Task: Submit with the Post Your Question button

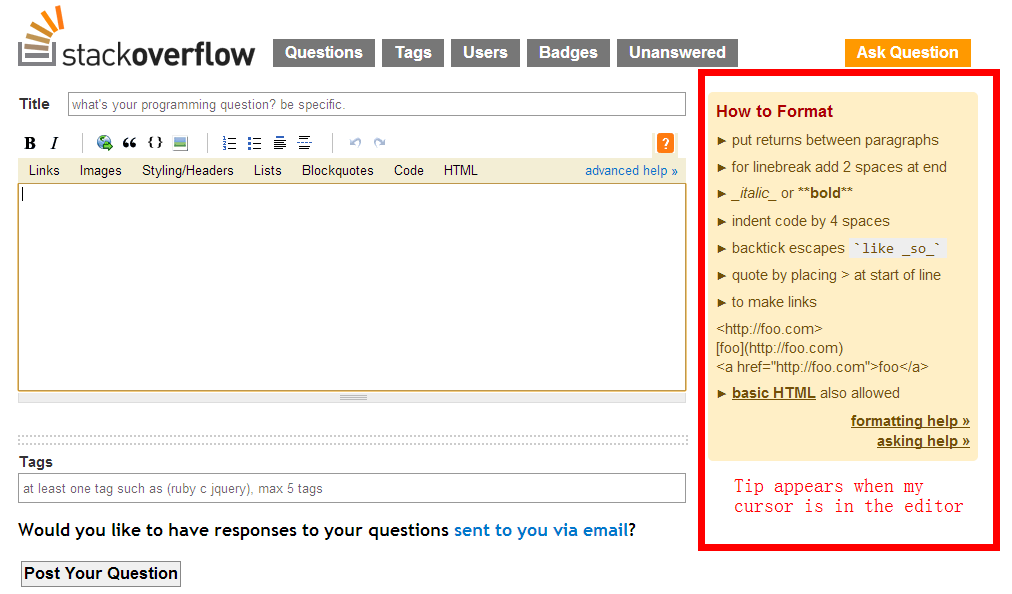Action: point(101,573)
